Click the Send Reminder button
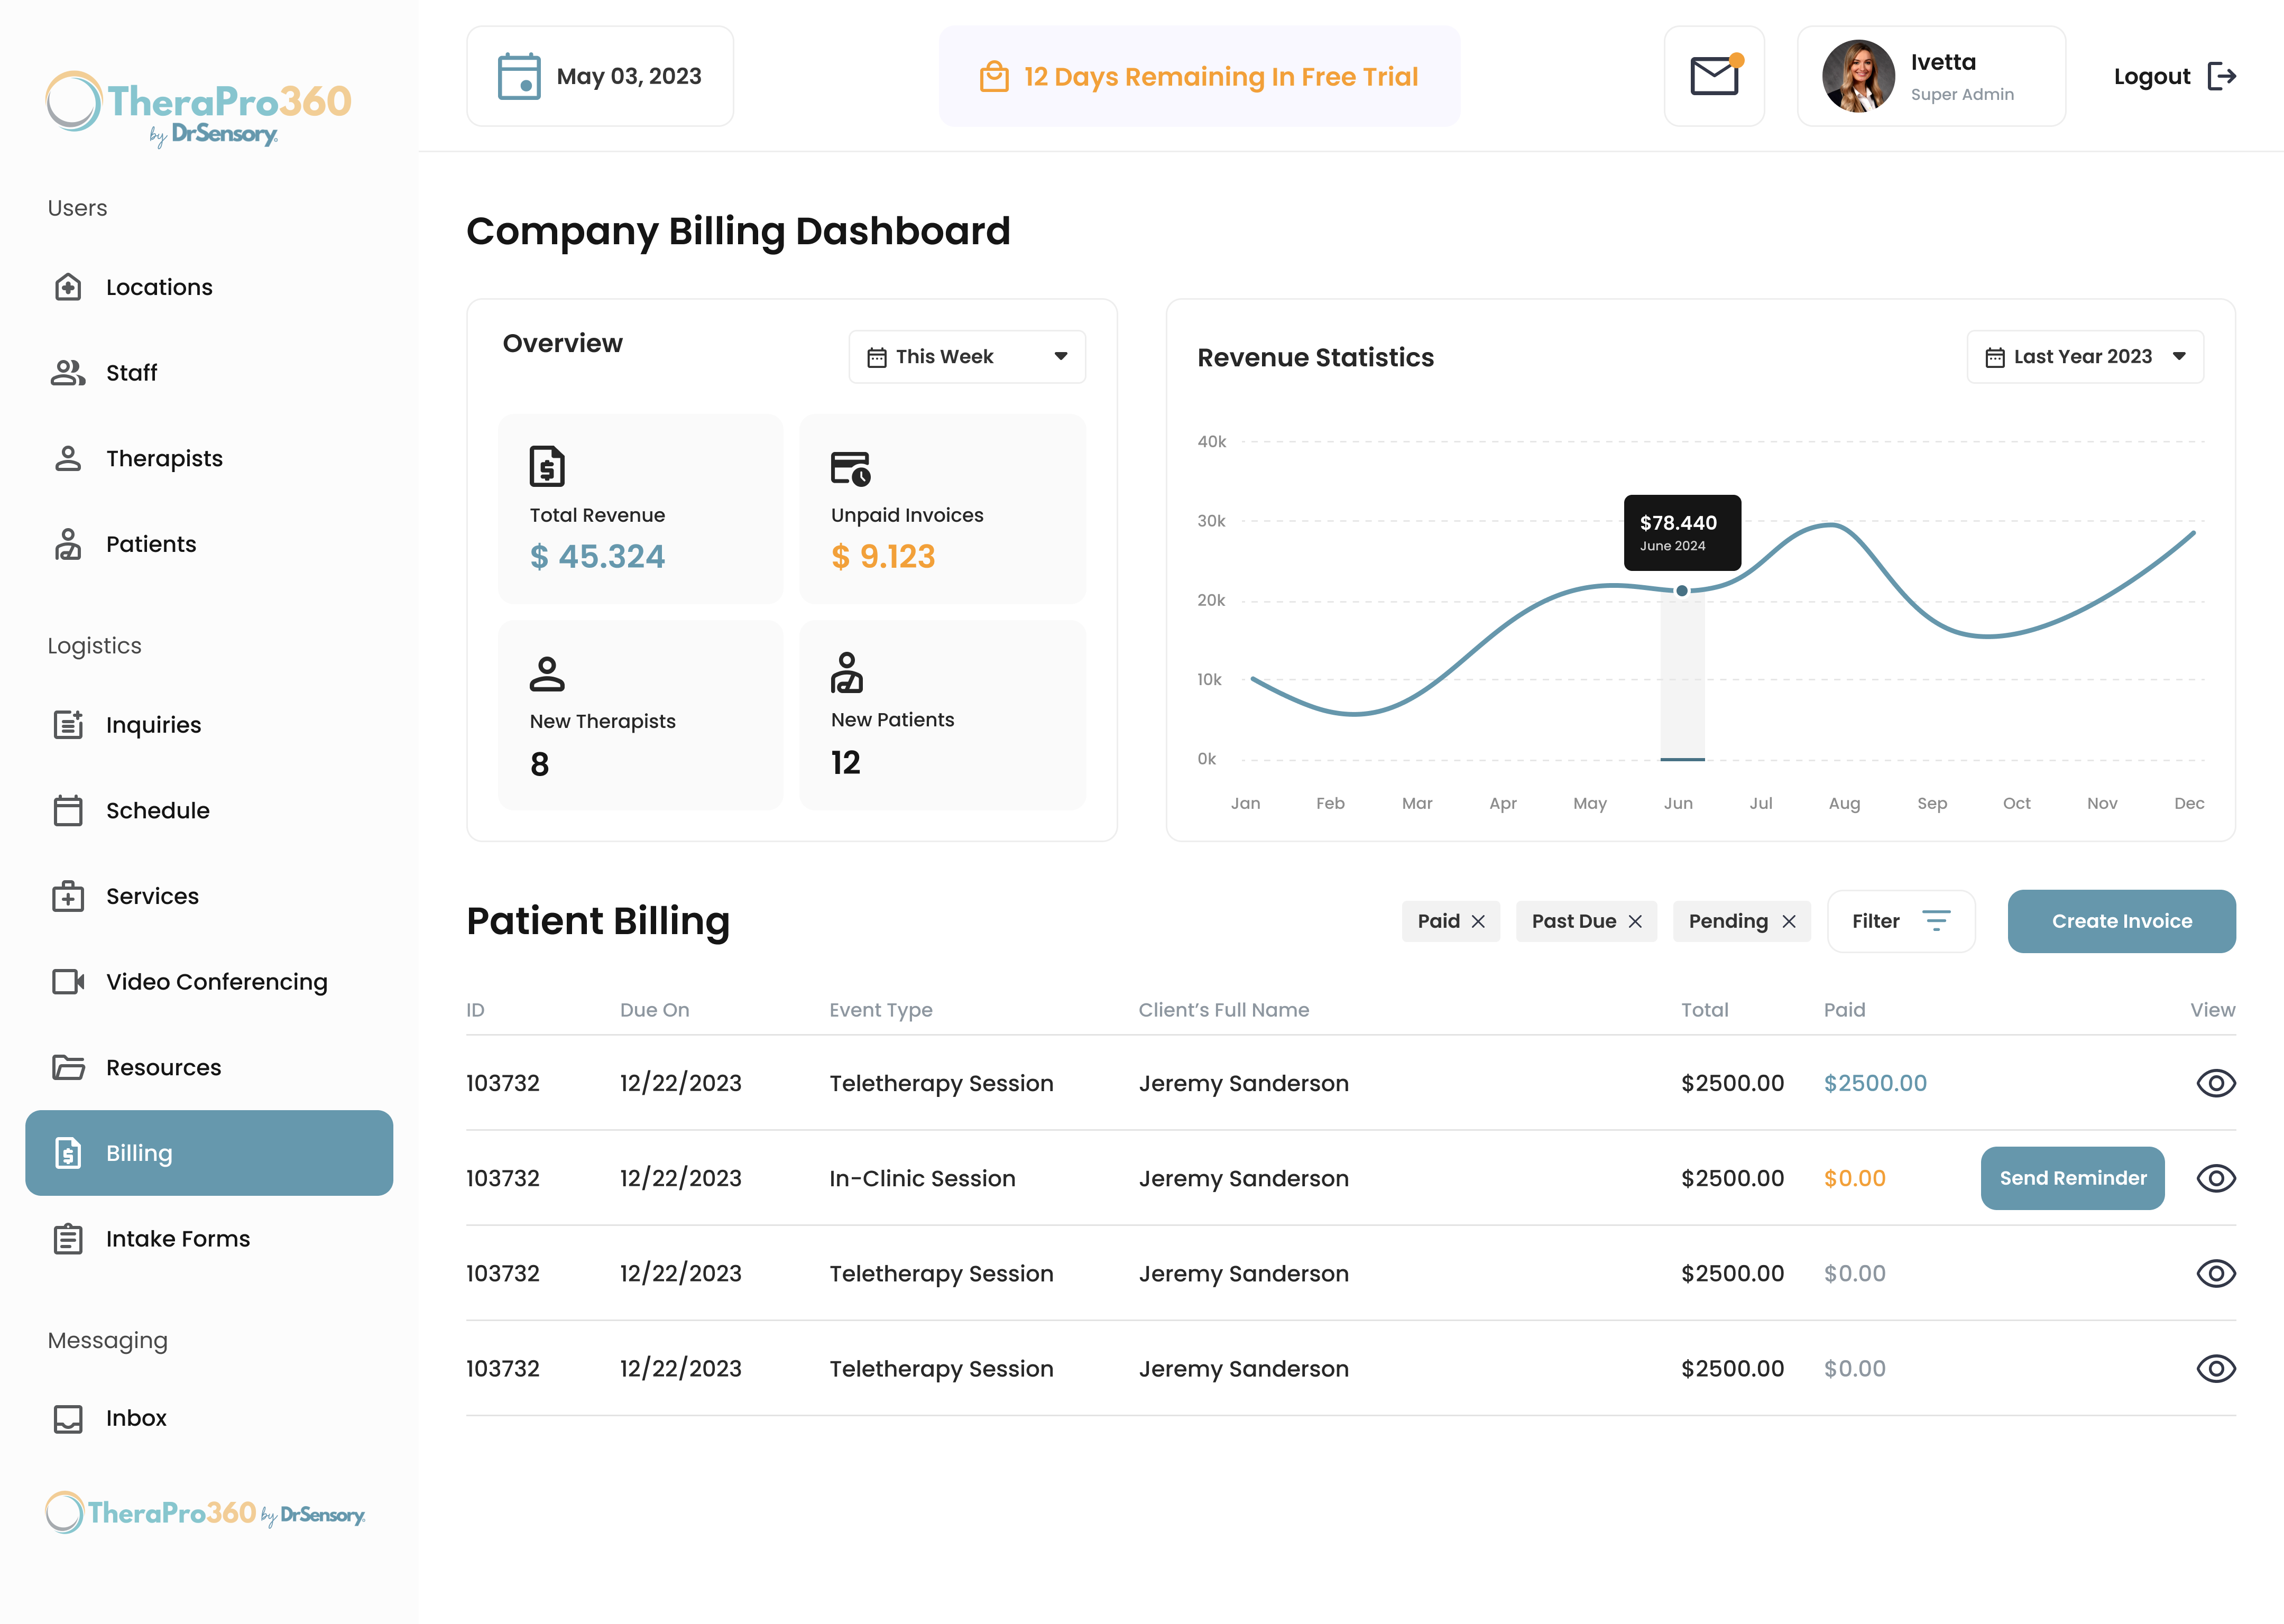 point(2072,1178)
